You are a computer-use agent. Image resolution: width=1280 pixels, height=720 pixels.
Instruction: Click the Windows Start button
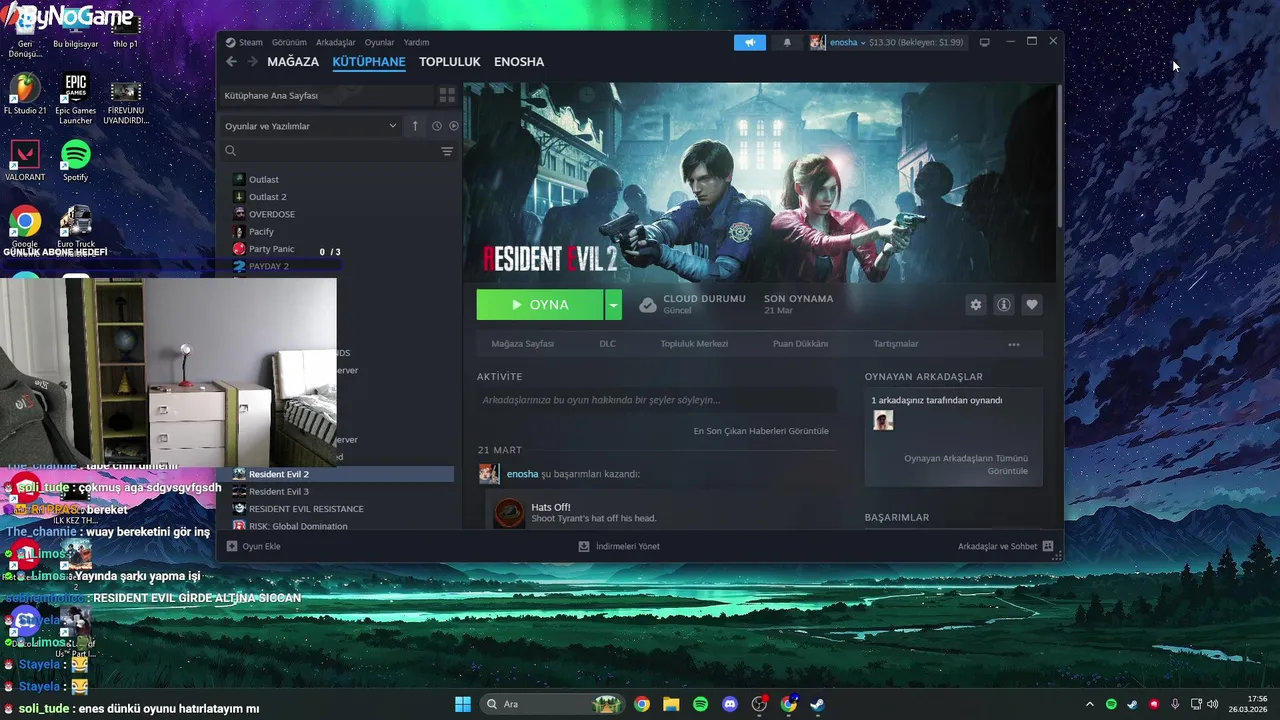coord(463,704)
